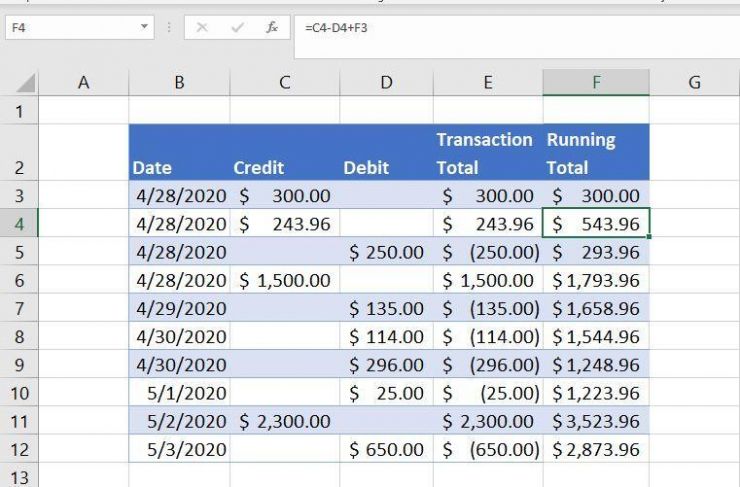Click the Select All corner triangle
The height and width of the screenshot is (487, 740).
click(26, 83)
